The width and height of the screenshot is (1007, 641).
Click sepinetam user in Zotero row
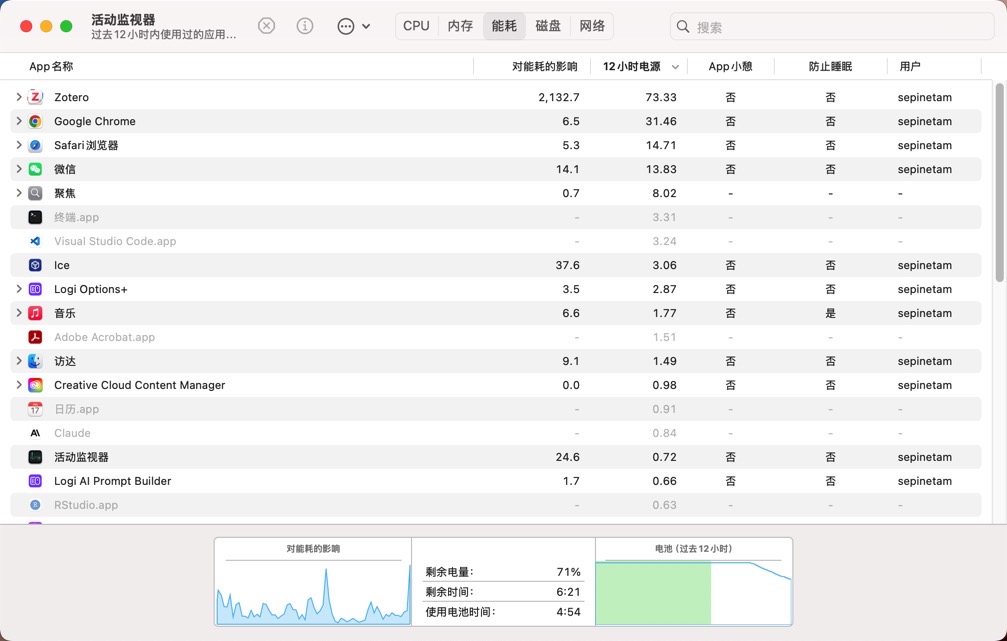tap(925, 97)
